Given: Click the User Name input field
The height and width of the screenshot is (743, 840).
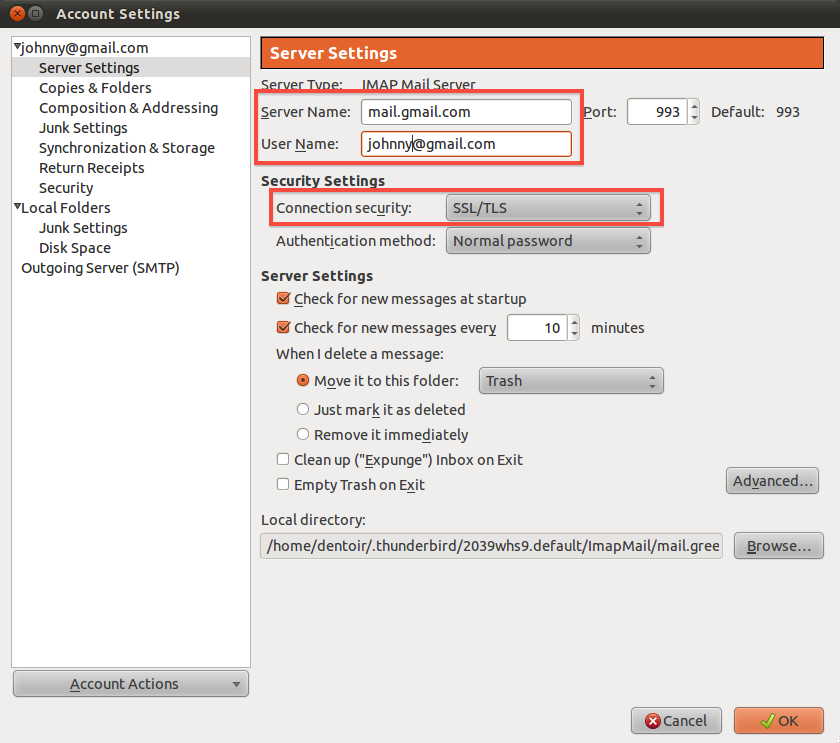Looking at the screenshot, I should tap(466, 144).
